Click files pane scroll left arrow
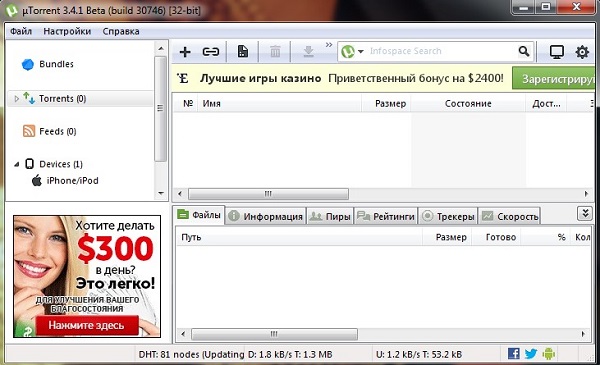The height and width of the screenshot is (365, 600). pyautogui.click(x=183, y=334)
